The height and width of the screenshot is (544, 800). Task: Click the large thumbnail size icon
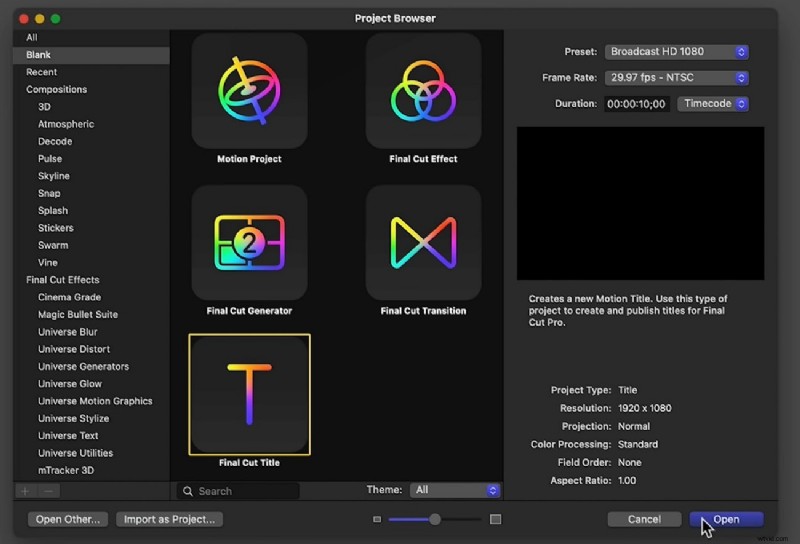coord(495,519)
